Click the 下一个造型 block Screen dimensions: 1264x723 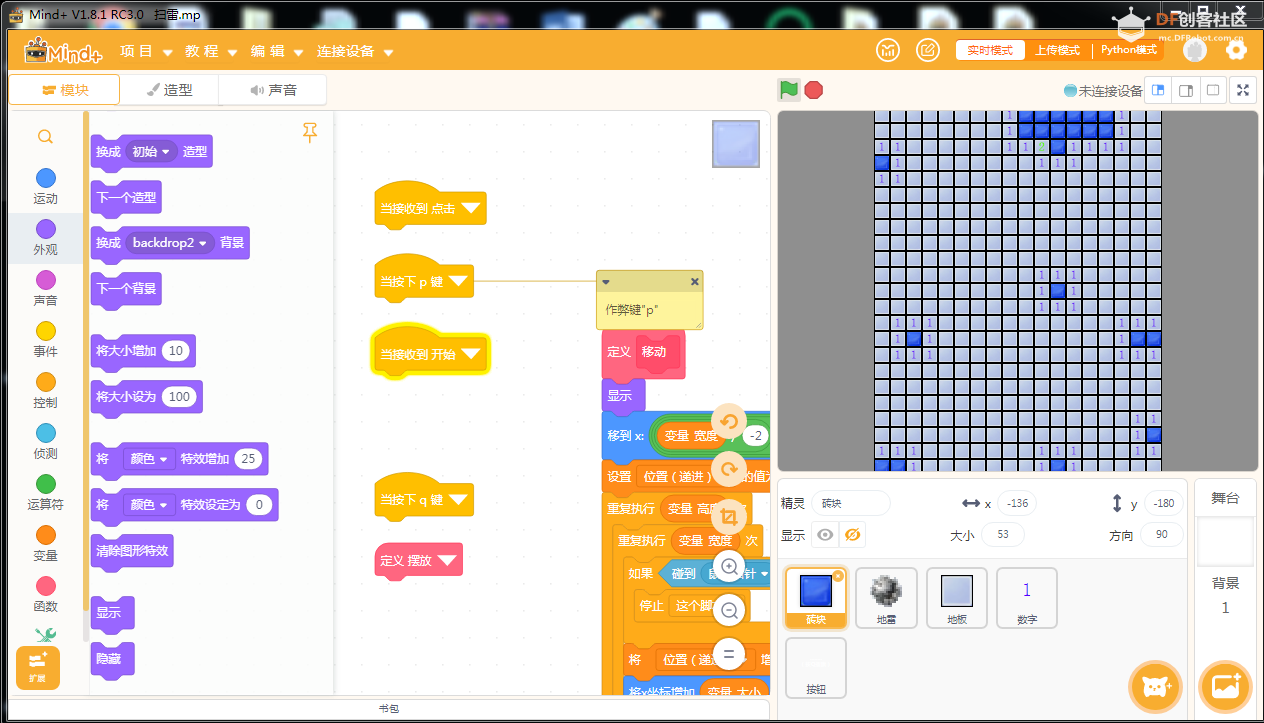126,197
